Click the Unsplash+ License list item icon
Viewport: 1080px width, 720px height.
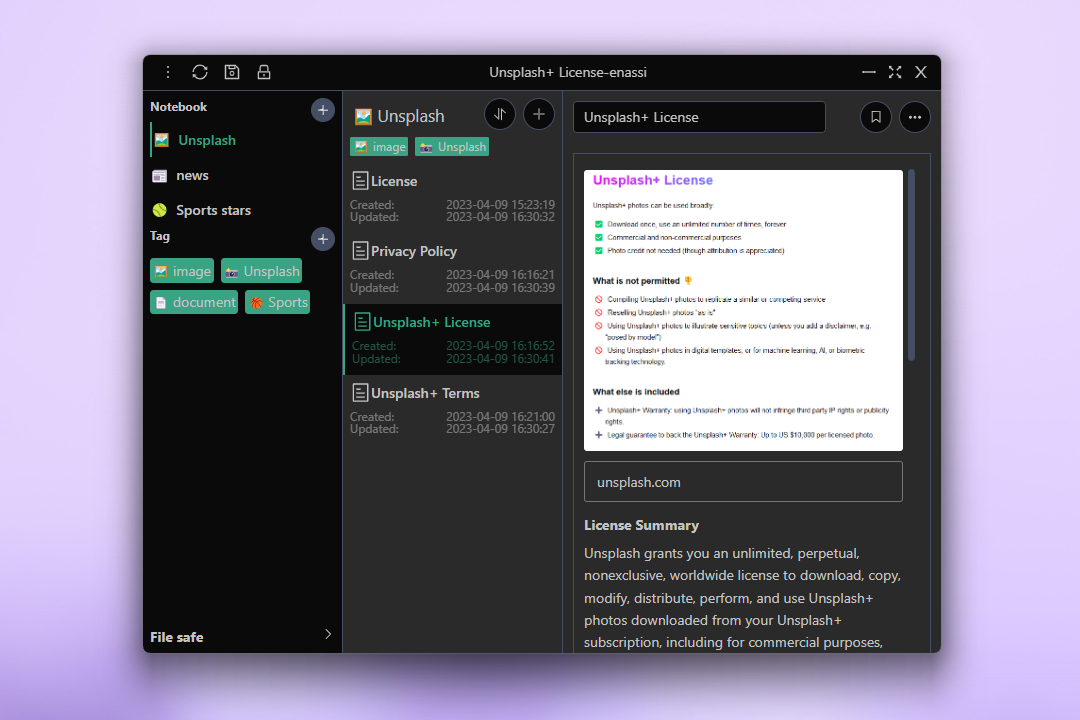(x=362, y=322)
